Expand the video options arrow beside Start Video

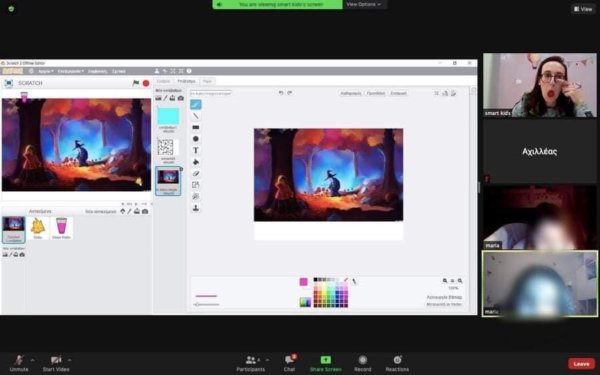[x=69, y=360]
